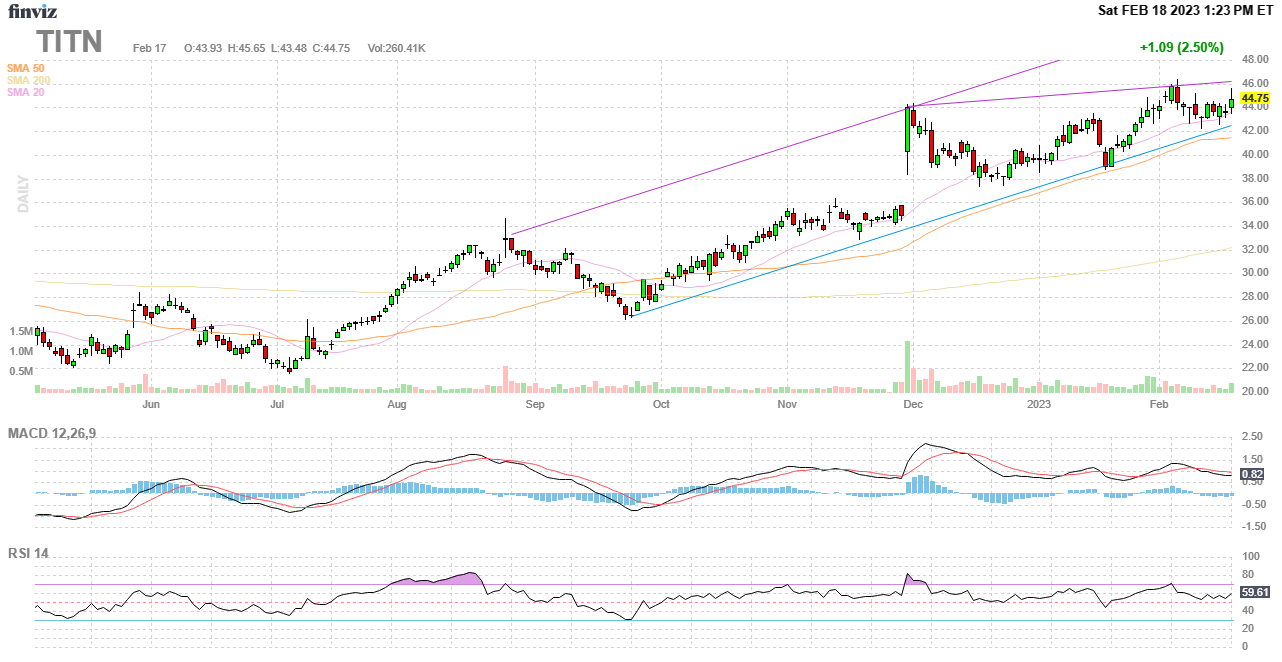1282x662 pixels.
Task: Select the SMA 200 legend label
Action: 28,80
